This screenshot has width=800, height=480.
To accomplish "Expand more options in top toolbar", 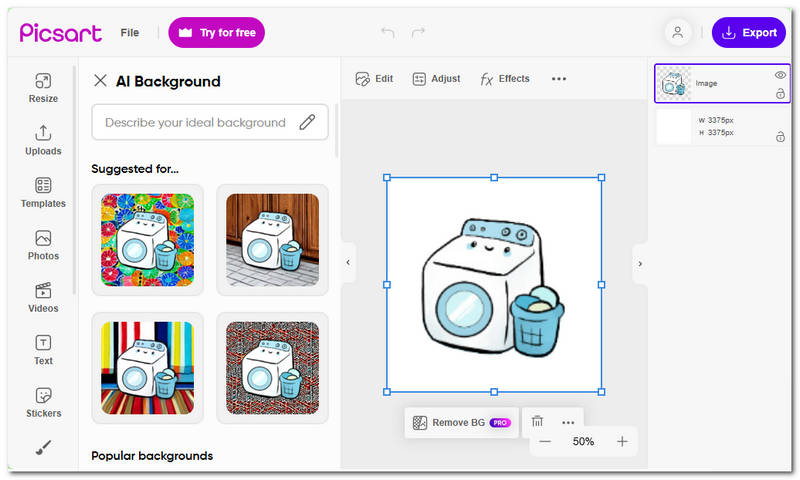I will tap(559, 79).
